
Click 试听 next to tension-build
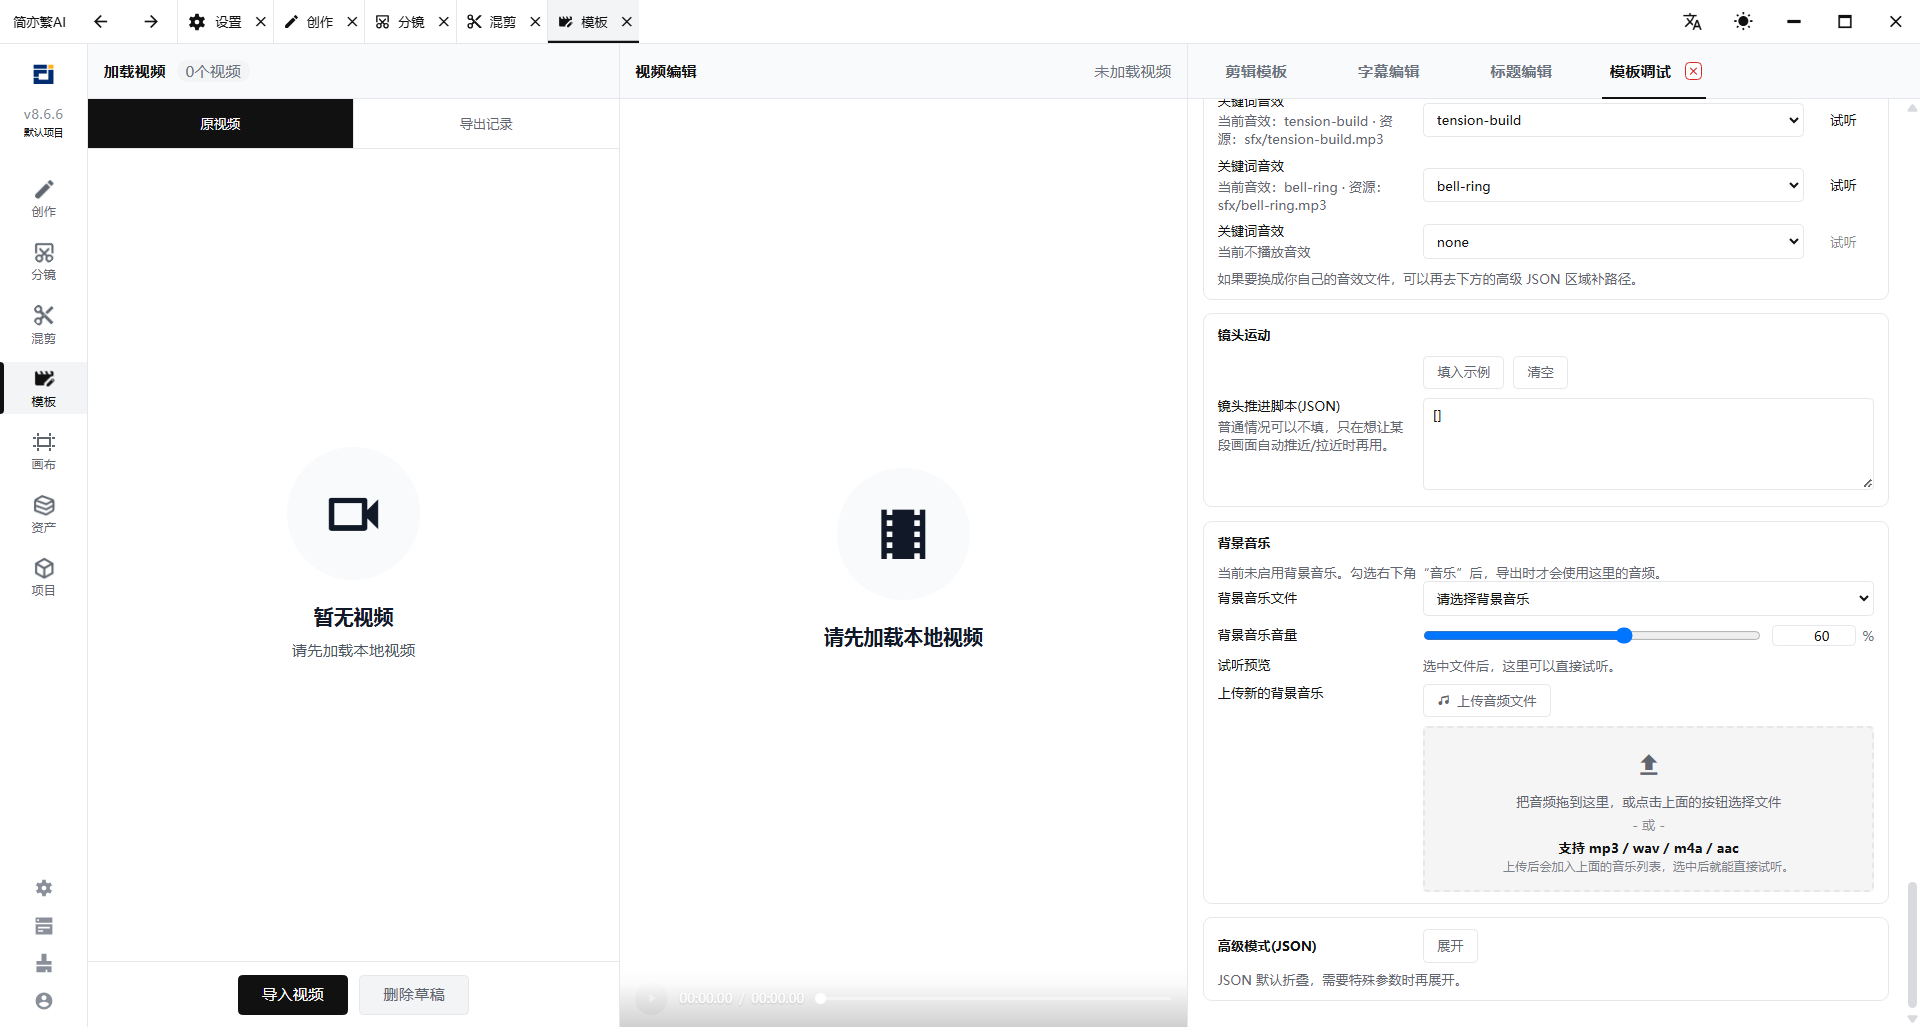1843,120
